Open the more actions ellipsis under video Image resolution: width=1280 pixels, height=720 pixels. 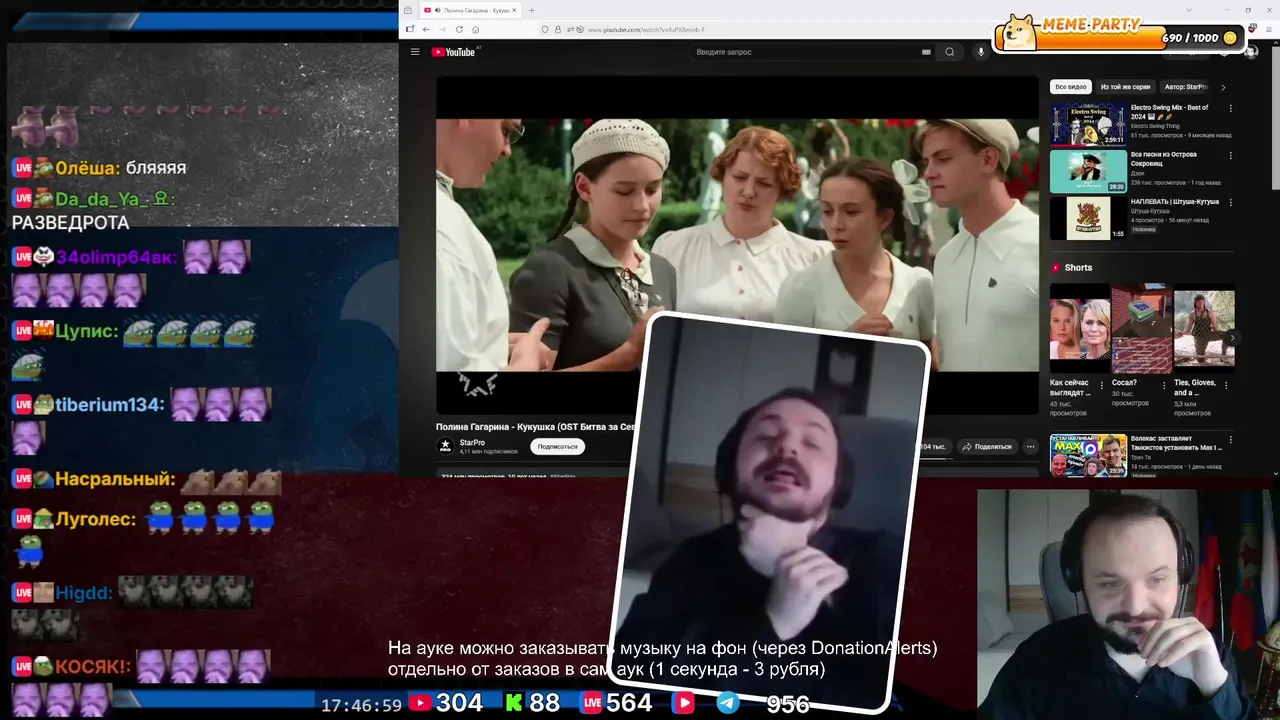pos(1030,447)
